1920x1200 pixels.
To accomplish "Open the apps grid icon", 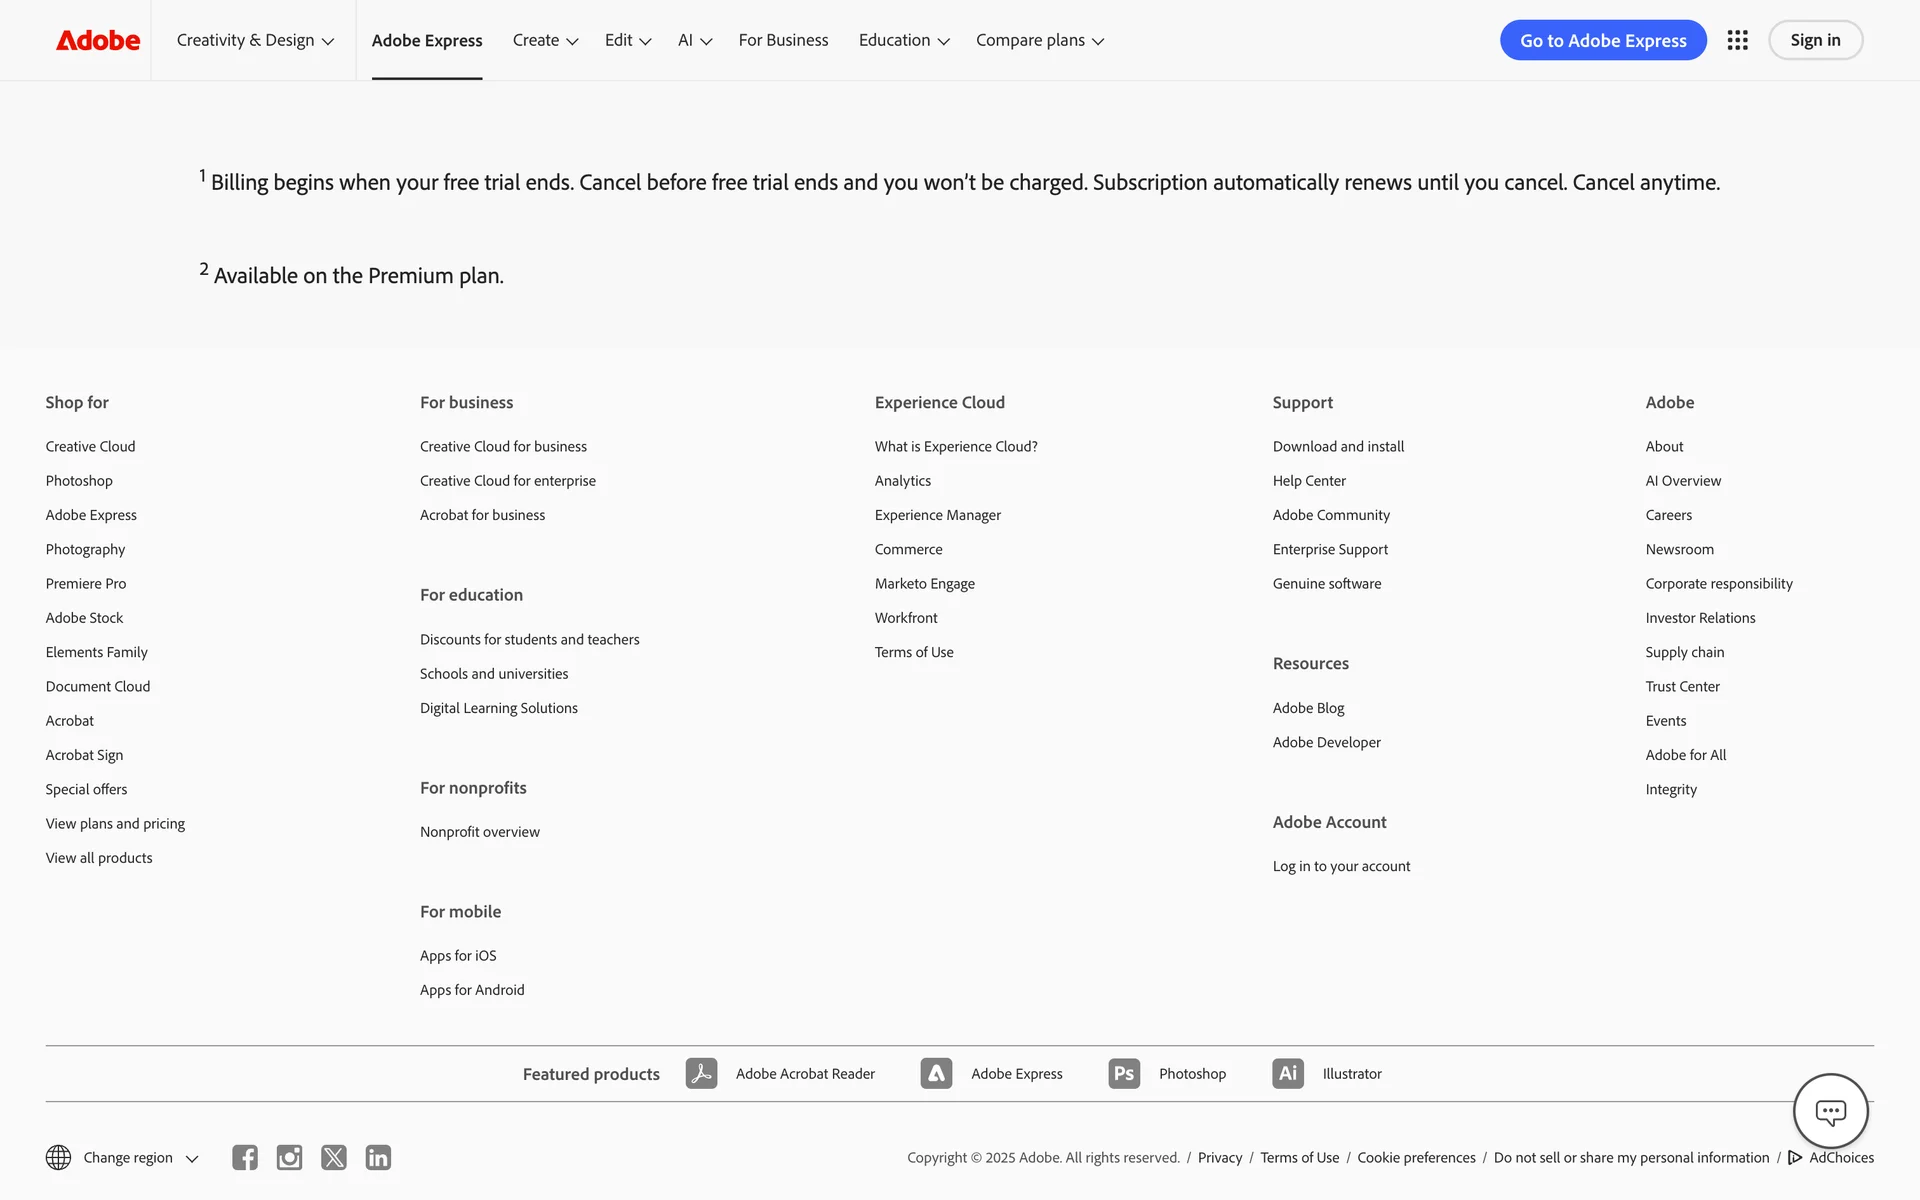I will tap(1737, 40).
